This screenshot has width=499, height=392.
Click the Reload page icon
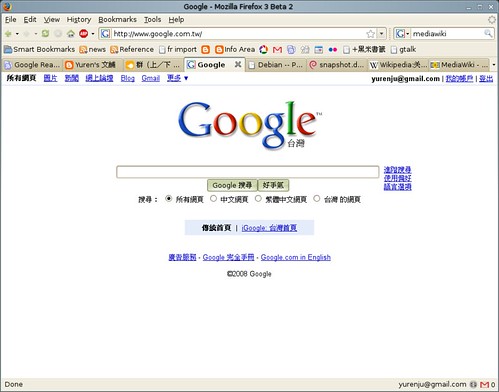(45, 33)
